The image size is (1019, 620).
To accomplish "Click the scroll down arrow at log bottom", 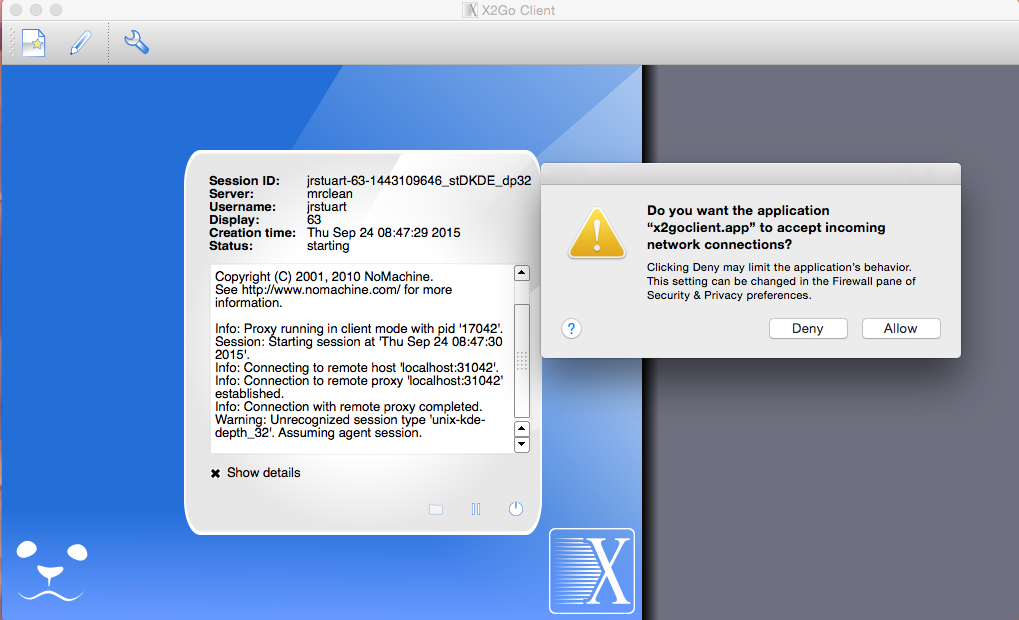I will pos(522,445).
